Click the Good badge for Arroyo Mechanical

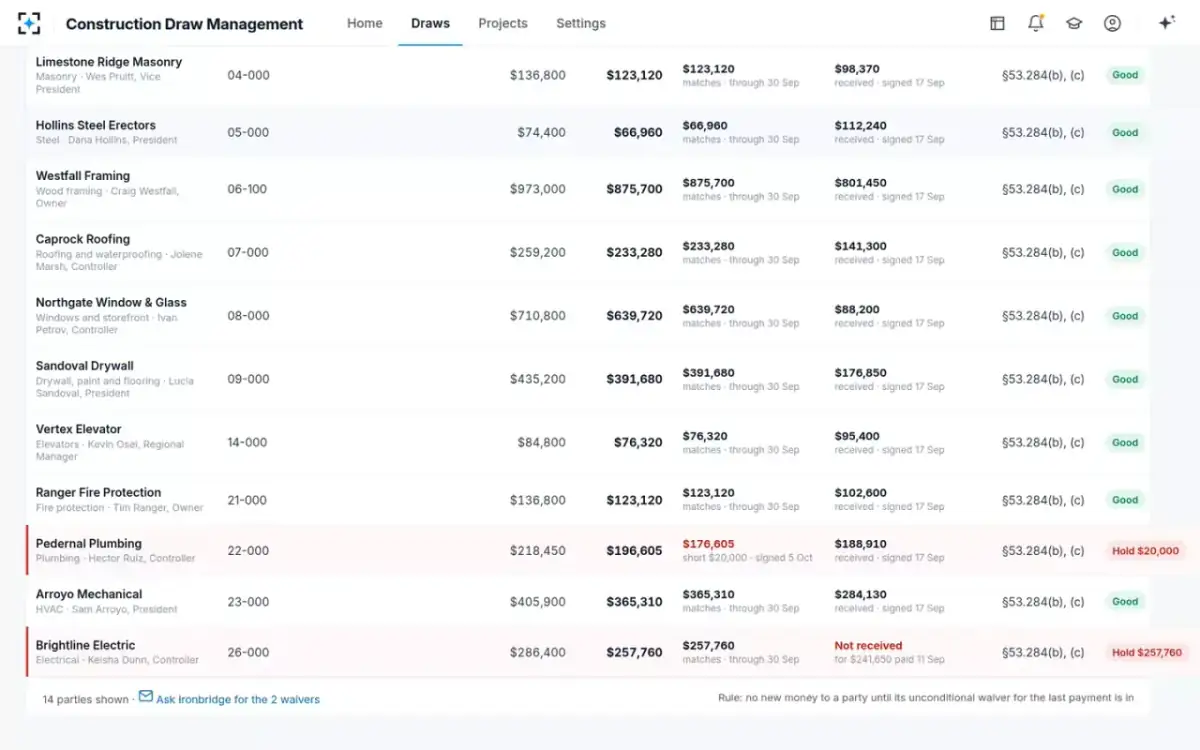coord(1125,602)
